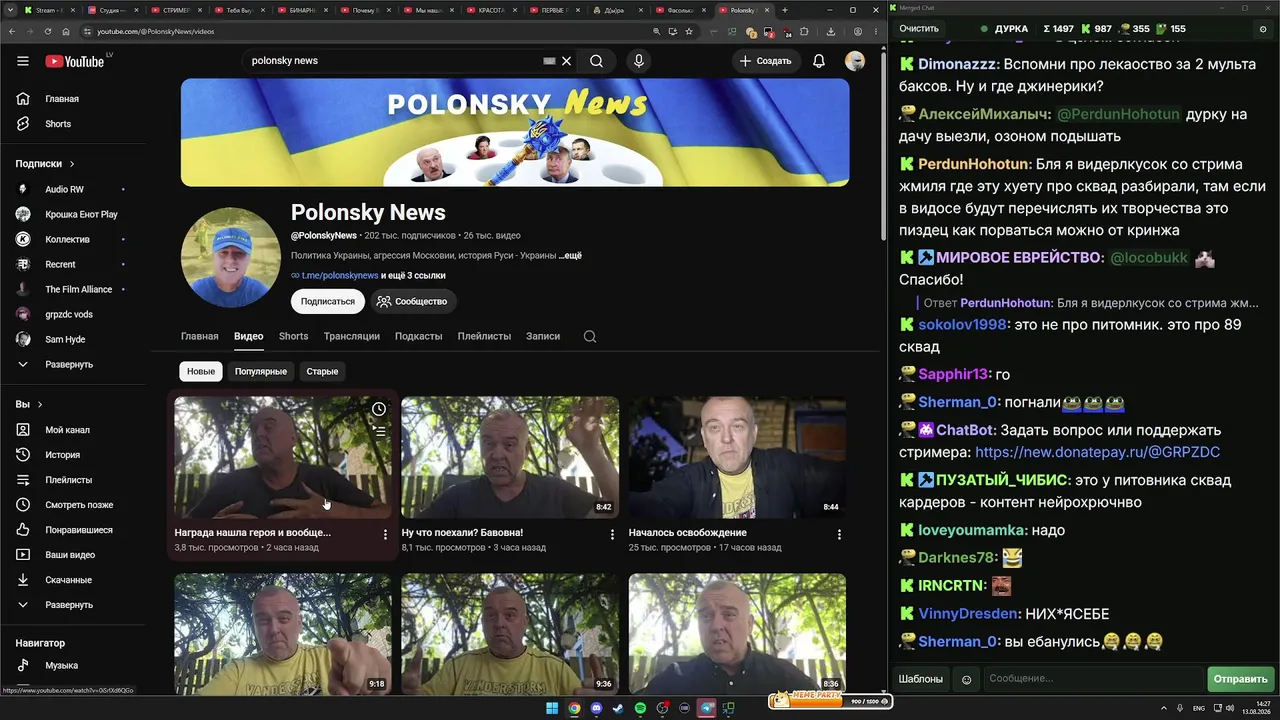This screenshot has height=720, width=1280.
Task: Open the account avatar menu
Action: pos(855,61)
